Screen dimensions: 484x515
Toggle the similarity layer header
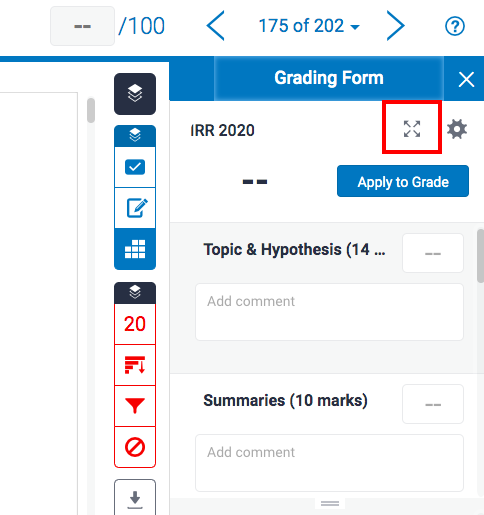point(135,293)
